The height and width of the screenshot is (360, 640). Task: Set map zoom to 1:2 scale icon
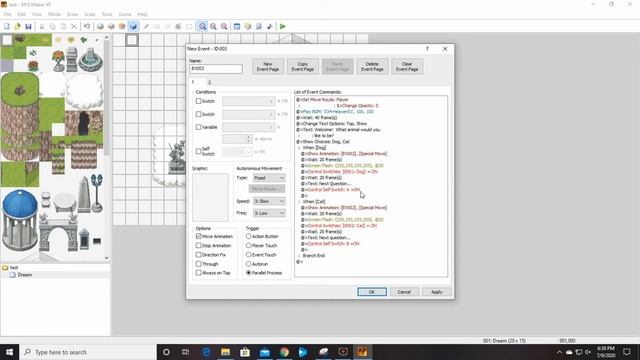(213, 27)
